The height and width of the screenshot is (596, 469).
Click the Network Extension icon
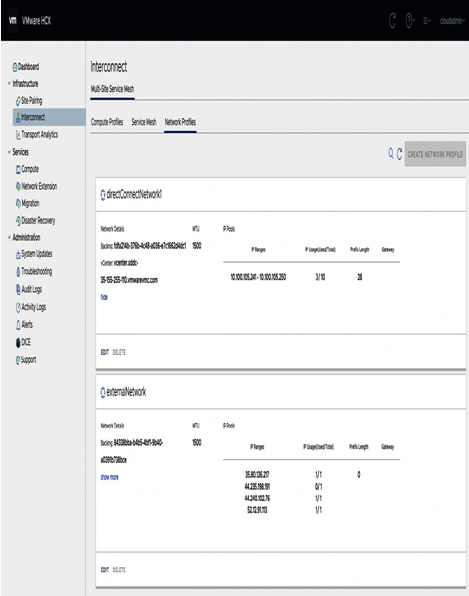point(18,186)
